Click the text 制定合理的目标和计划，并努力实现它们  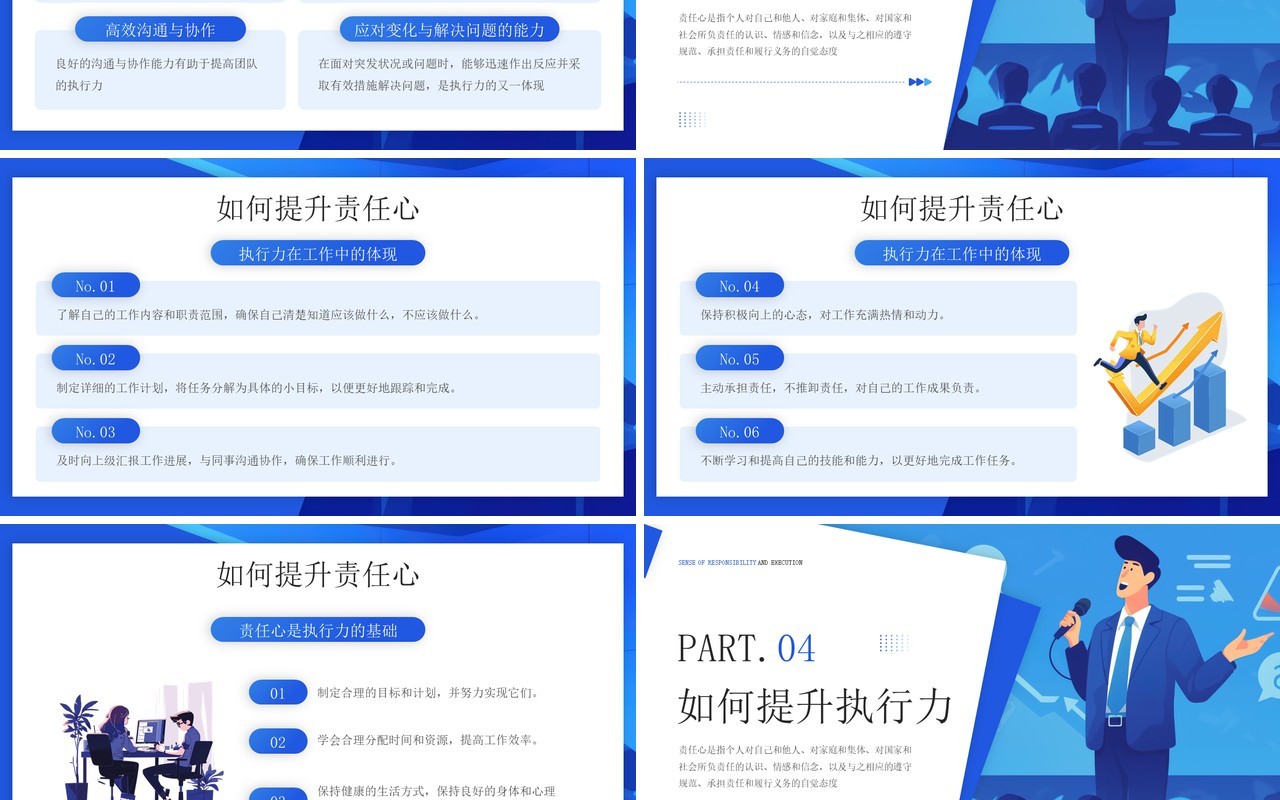click(x=429, y=692)
